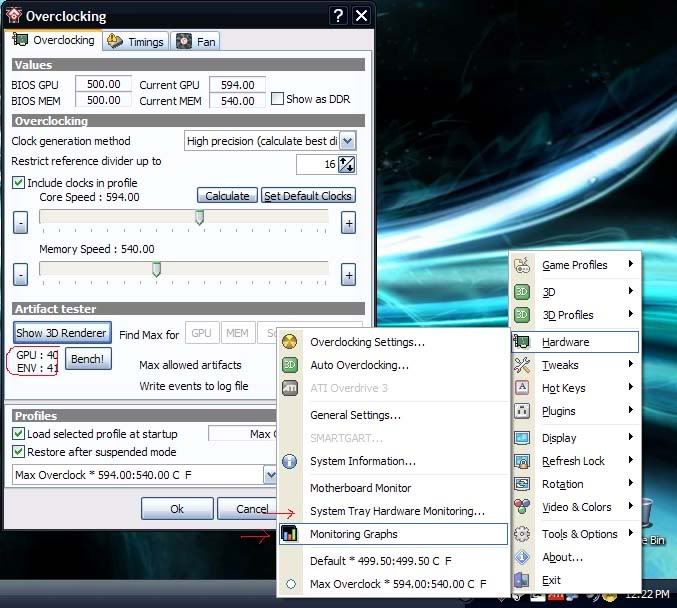677x608 pixels.
Task: Click the Bench! button
Action: pos(88,358)
